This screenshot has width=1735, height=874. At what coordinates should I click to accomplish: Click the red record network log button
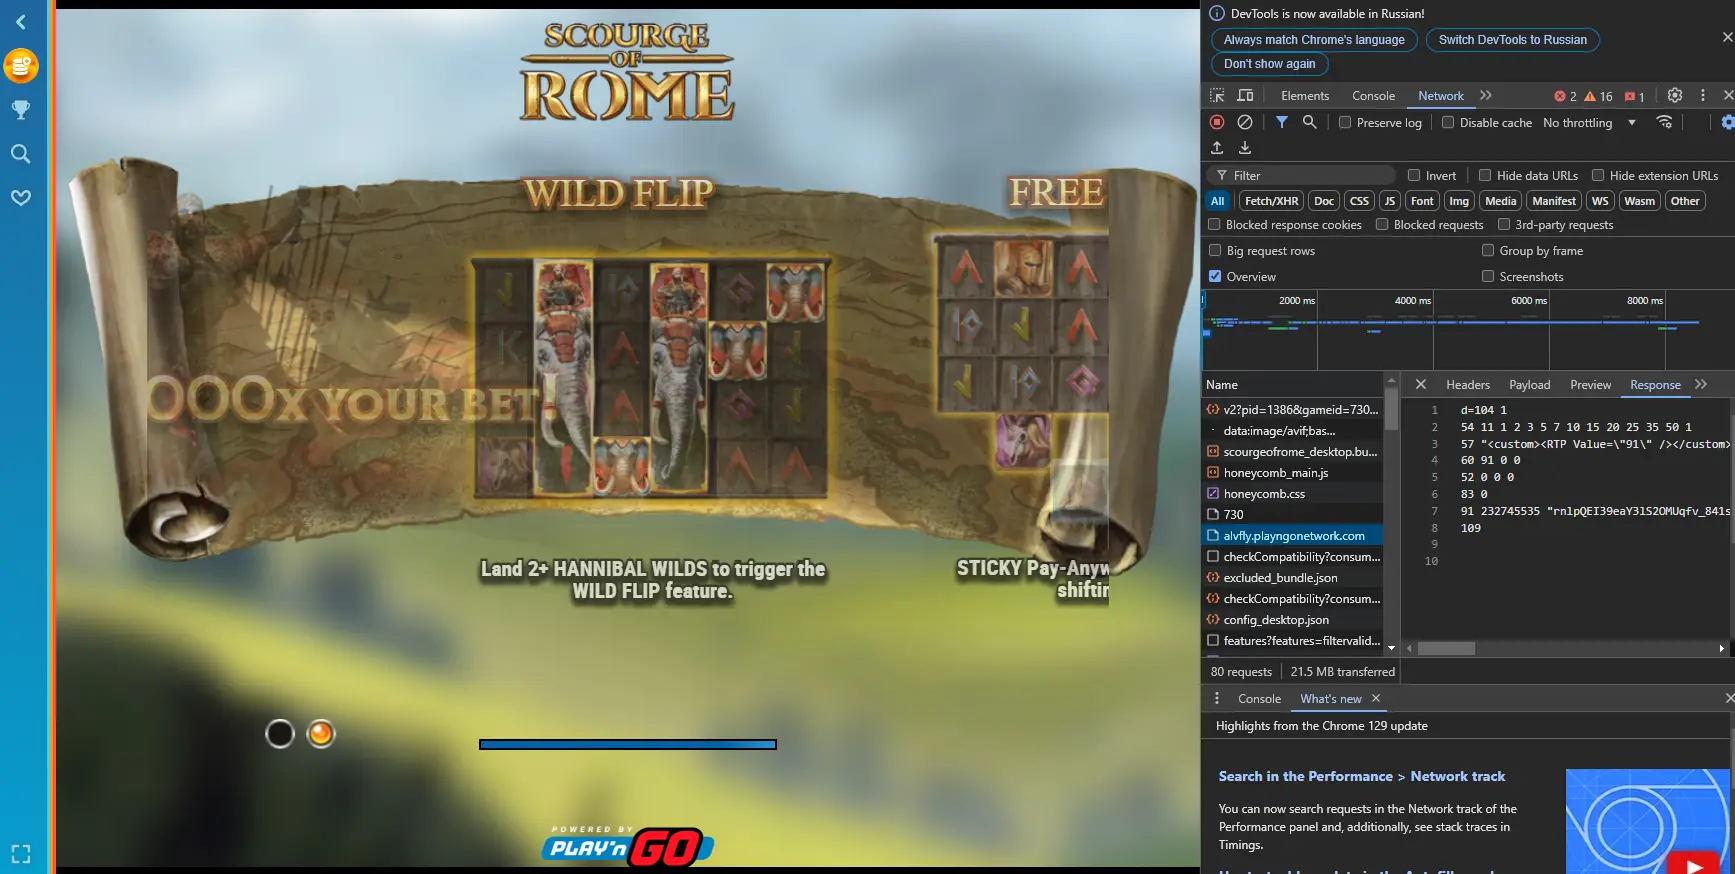(x=1217, y=122)
